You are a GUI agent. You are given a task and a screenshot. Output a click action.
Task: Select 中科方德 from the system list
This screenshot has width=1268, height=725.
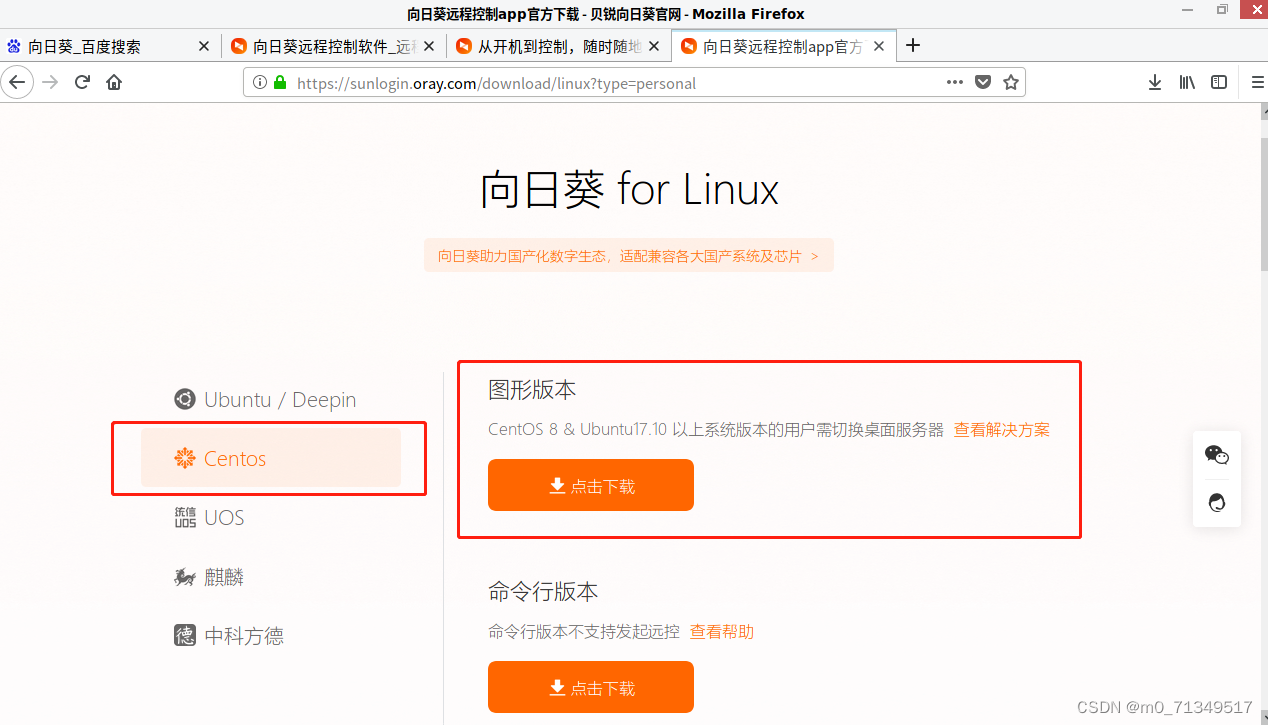point(245,636)
